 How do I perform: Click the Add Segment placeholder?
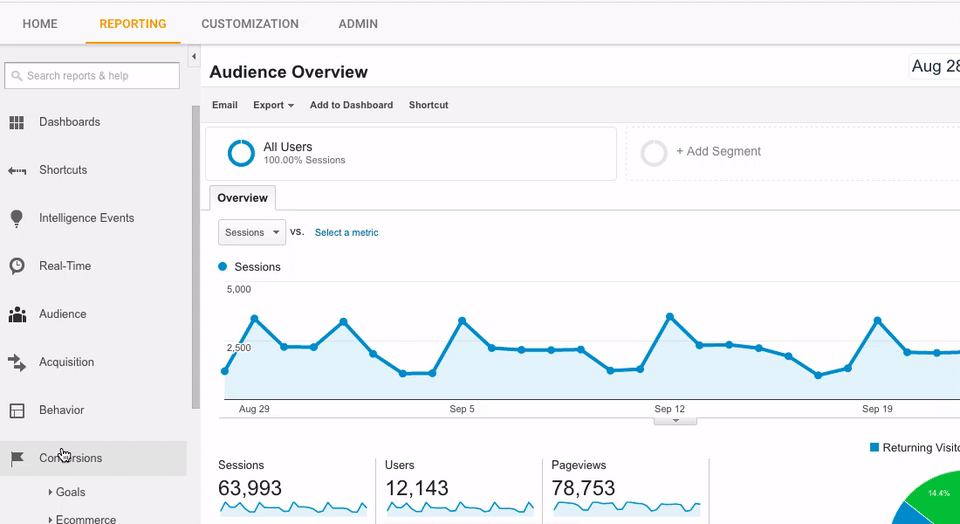[718, 152]
